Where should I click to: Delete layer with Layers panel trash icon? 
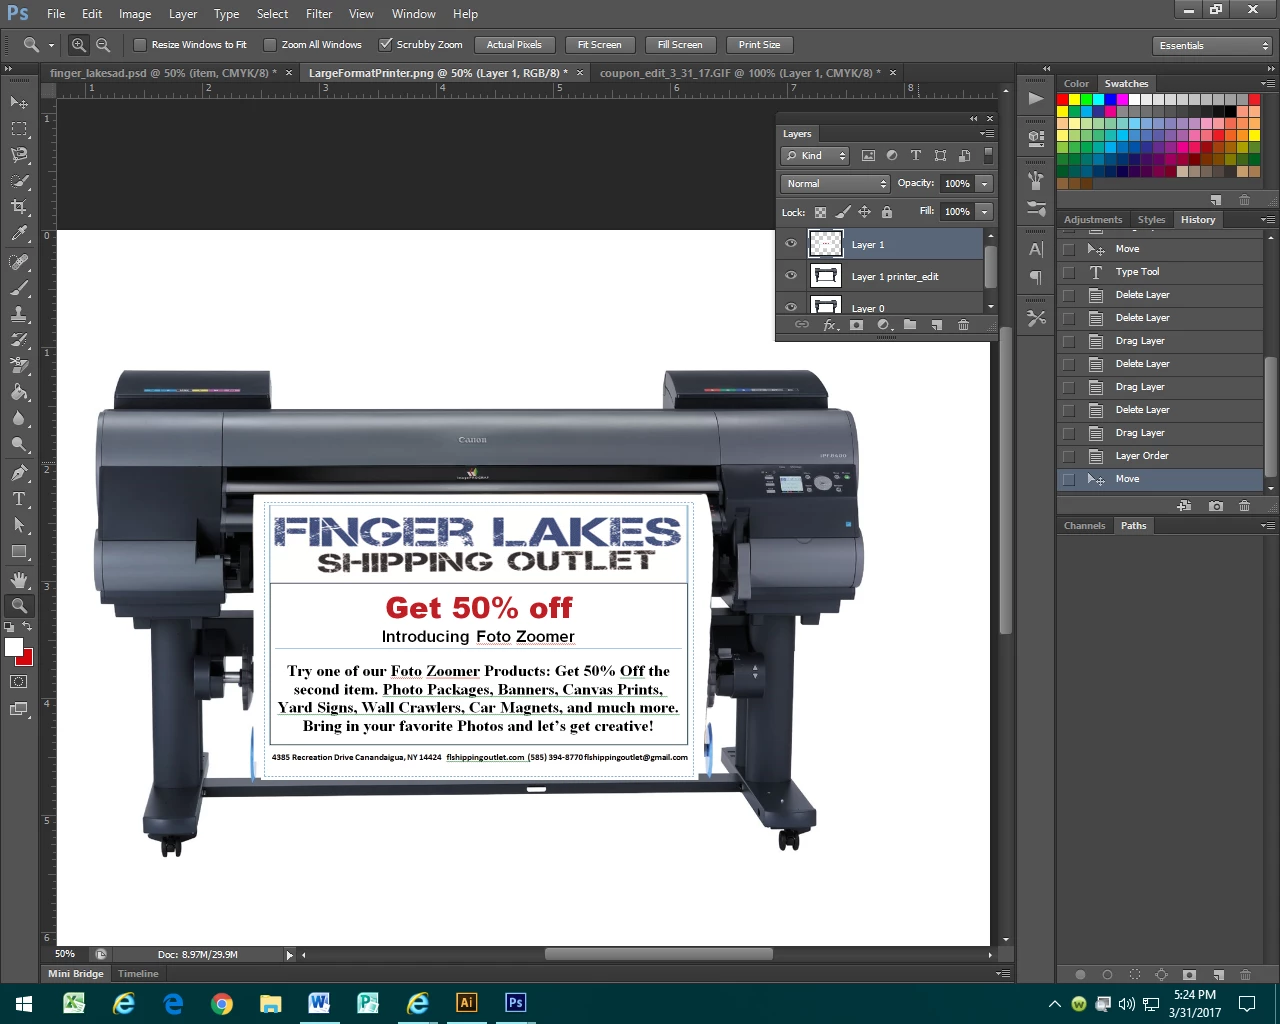pos(963,325)
